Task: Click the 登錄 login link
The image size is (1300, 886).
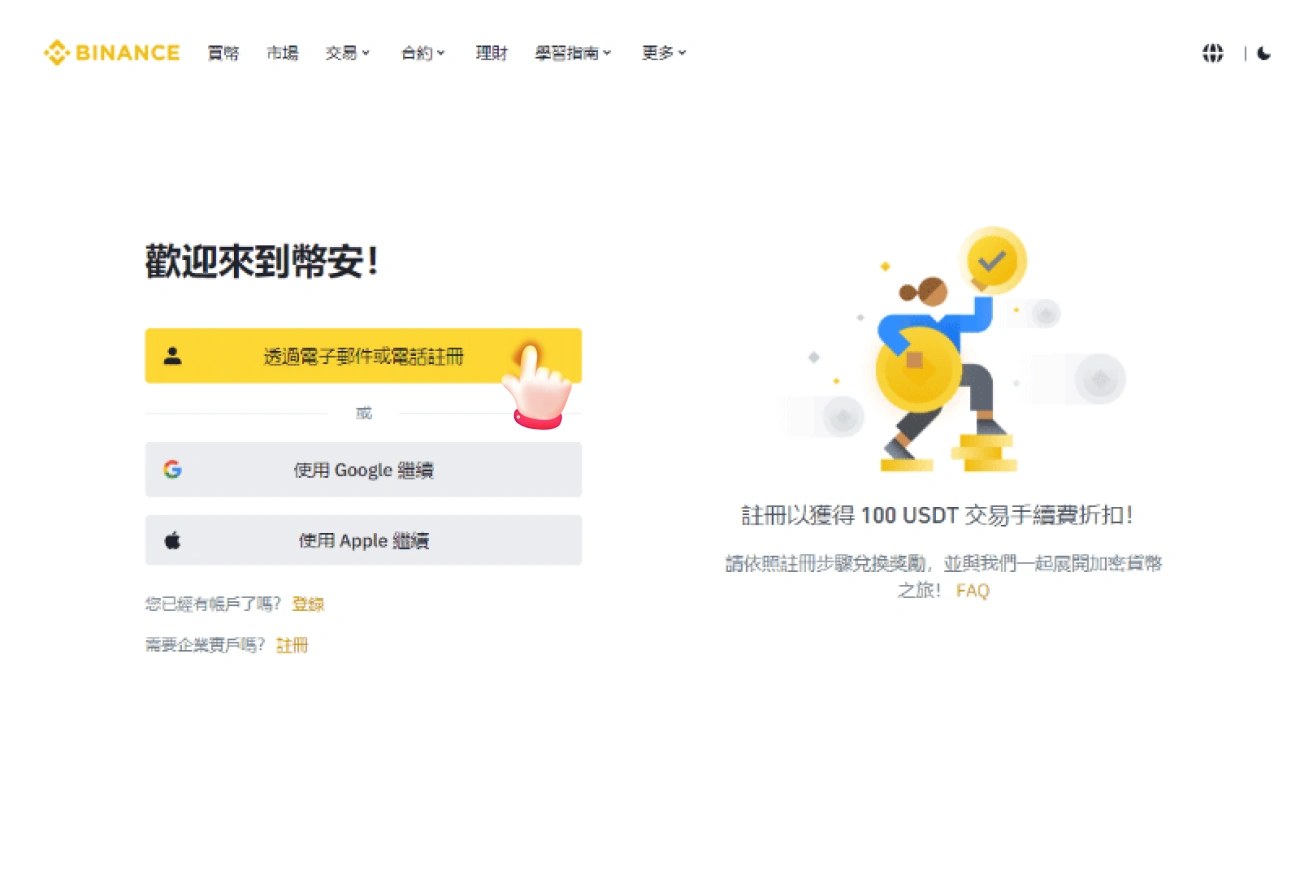Action: pos(308,604)
